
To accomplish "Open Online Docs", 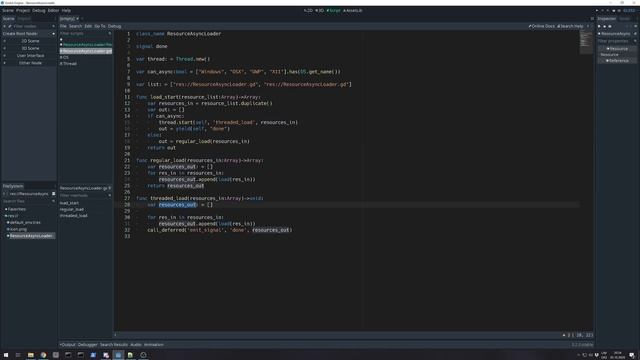I will click(x=542, y=26).
